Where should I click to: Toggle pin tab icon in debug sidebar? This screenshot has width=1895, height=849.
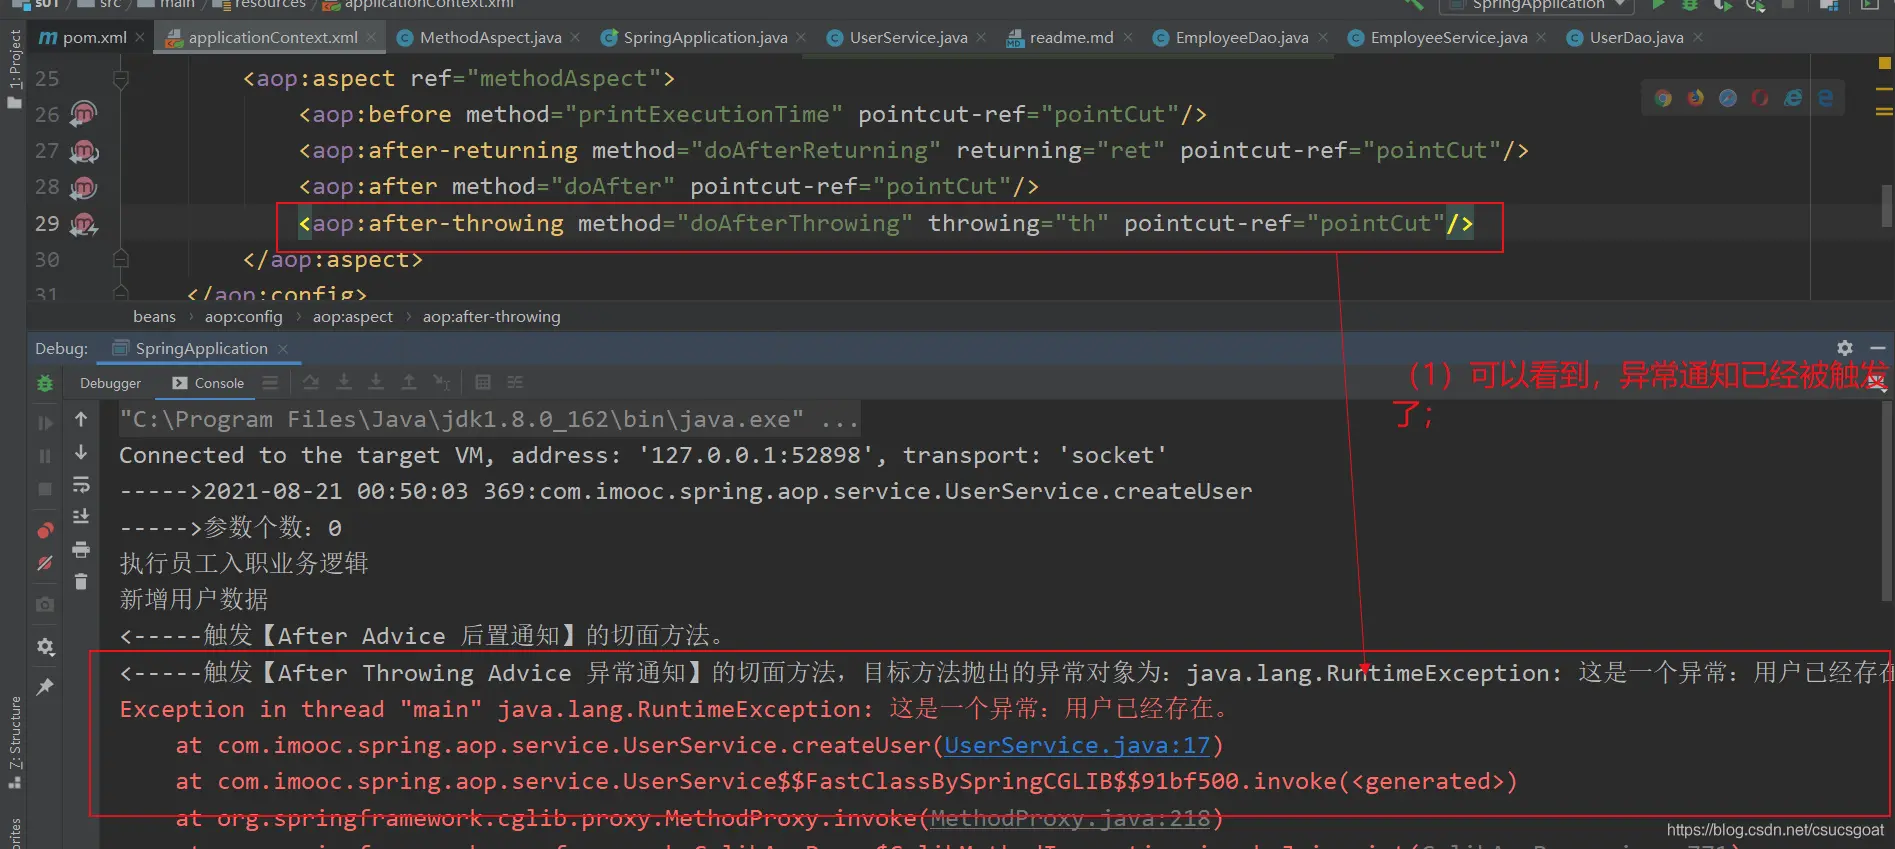point(45,687)
